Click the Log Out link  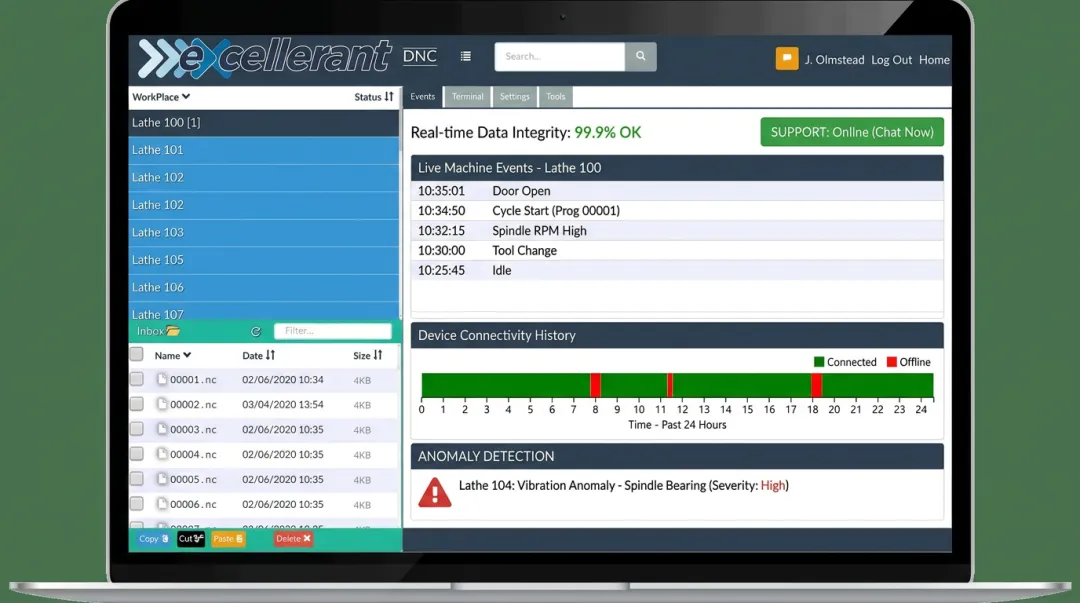click(x=891, y=60)
